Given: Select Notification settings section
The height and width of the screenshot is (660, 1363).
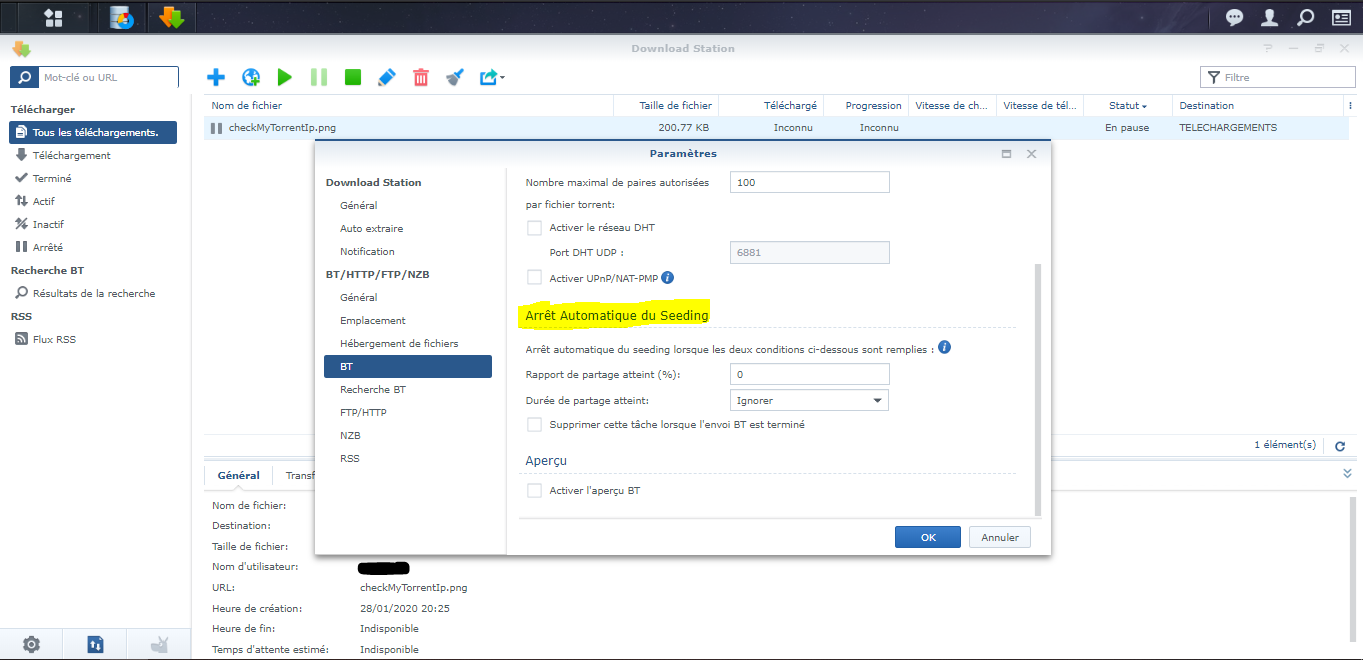Looking at the screenshot, I should point(367,252).
